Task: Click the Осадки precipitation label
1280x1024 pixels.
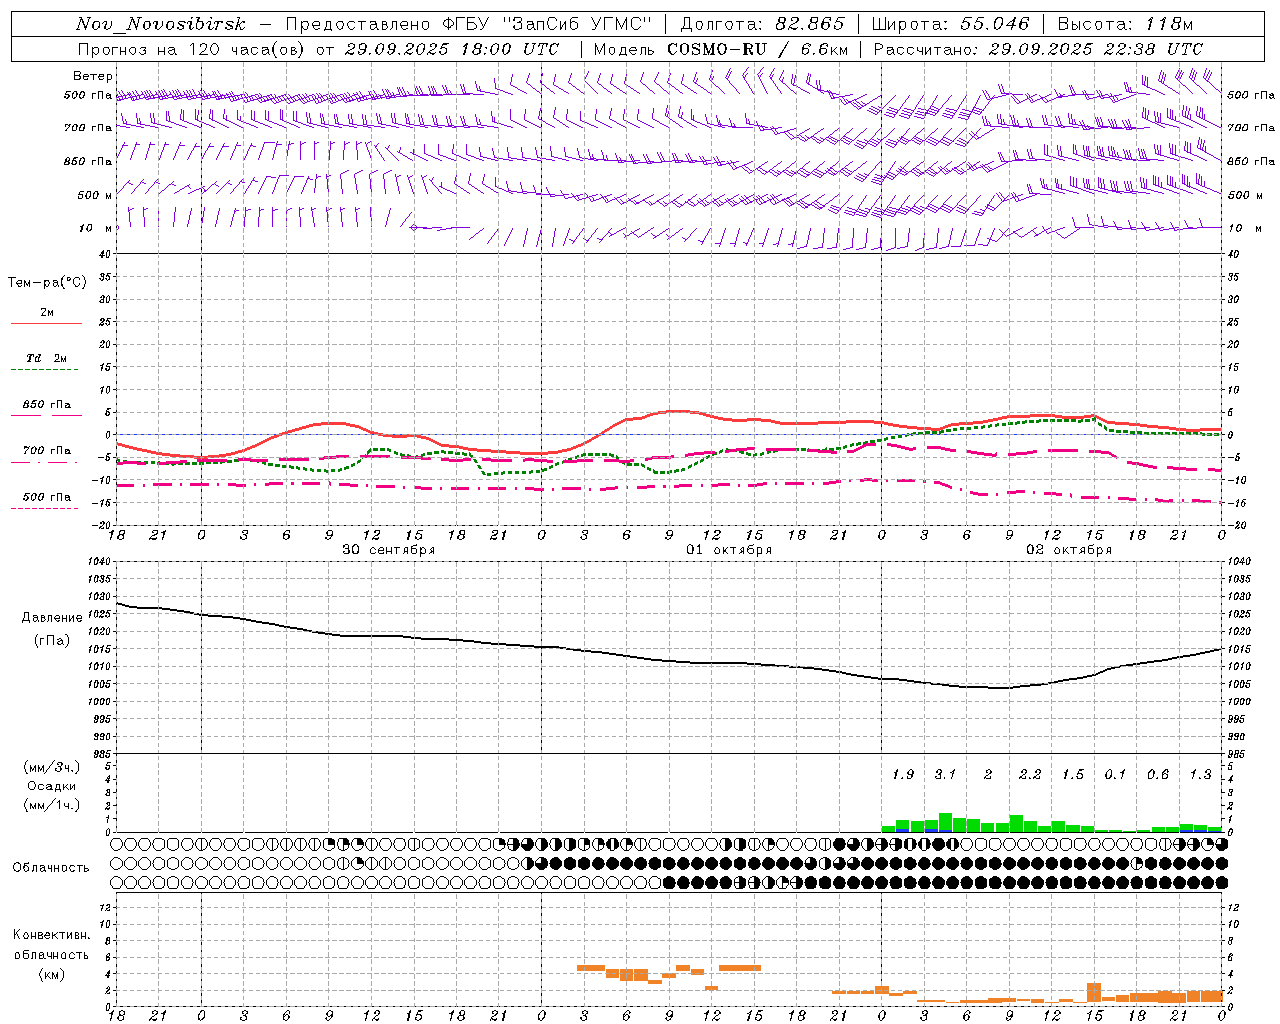Action: (x=52, y=786)
